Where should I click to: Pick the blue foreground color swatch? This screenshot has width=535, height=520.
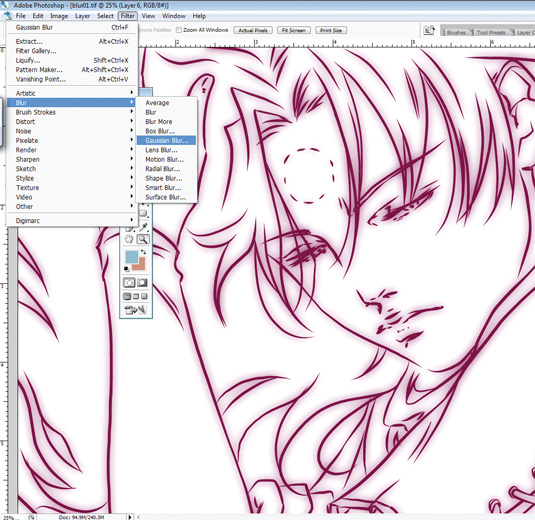(x=131, y=257)
